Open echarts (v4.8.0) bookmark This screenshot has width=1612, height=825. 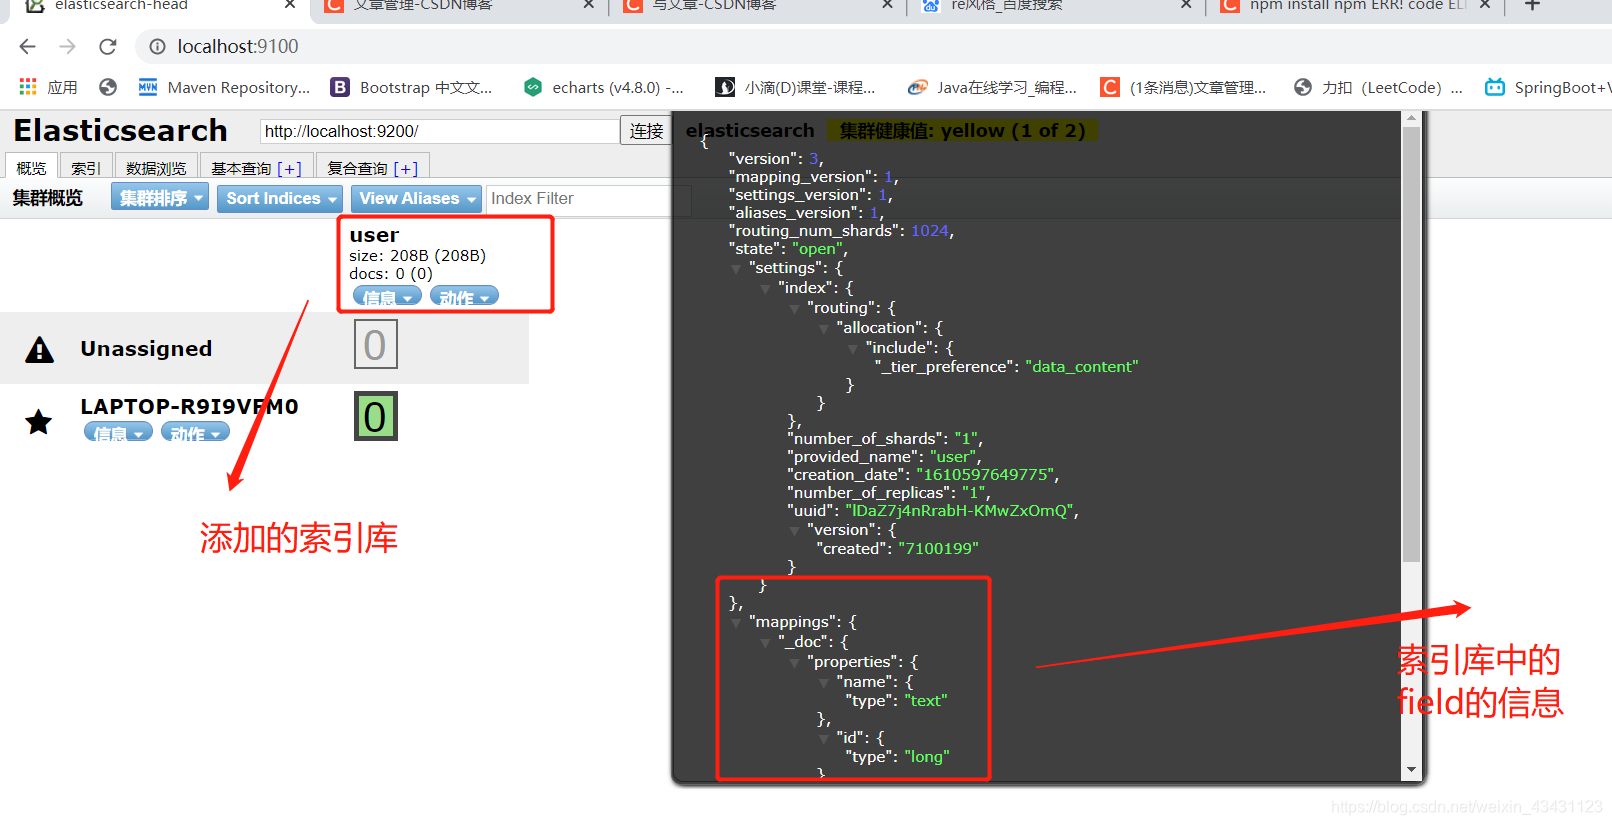click(x=604, y=87)
